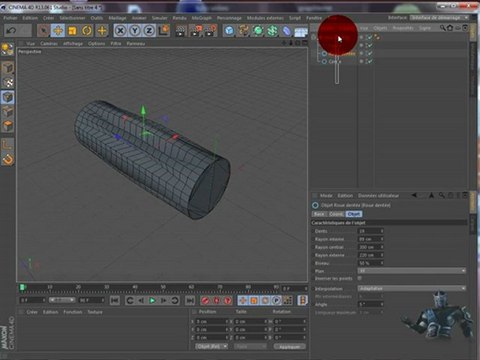
Task: Toggle automatic keyframing red button
Action: pyautogui.click(x=216, y=301)
